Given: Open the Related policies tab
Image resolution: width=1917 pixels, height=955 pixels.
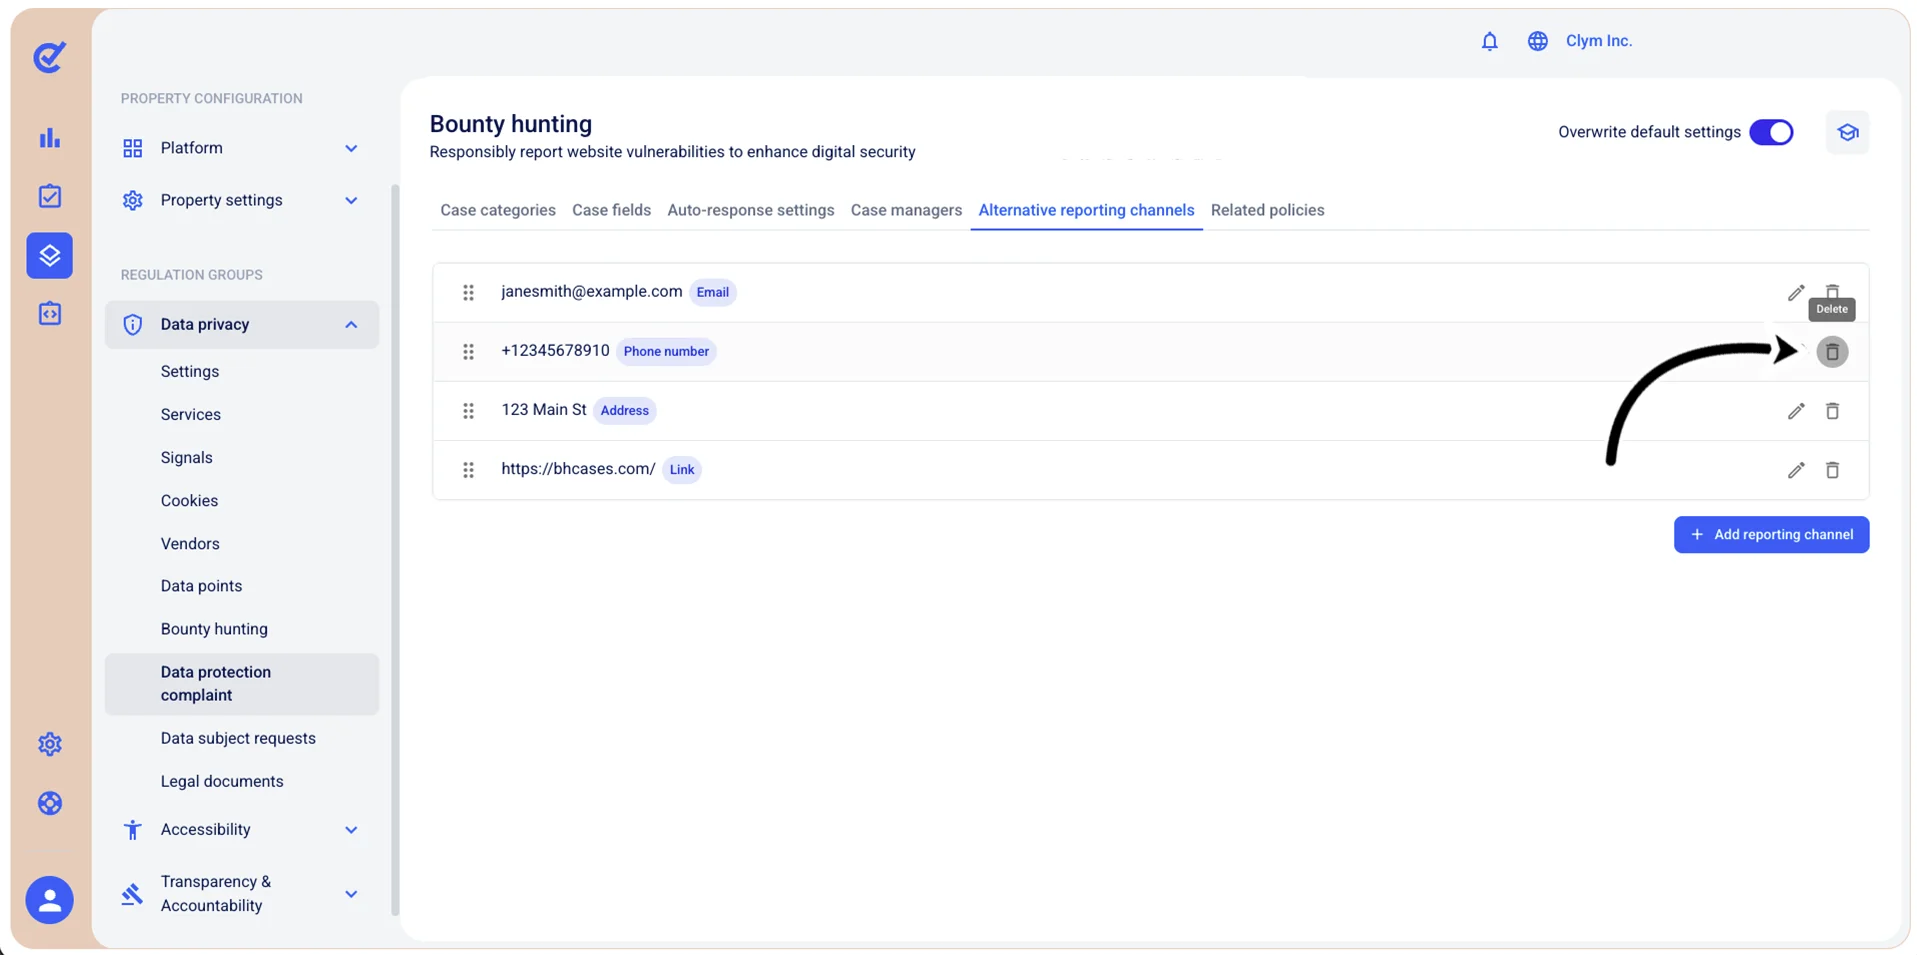Looking at the screenshot, I should click(1267, 210).
